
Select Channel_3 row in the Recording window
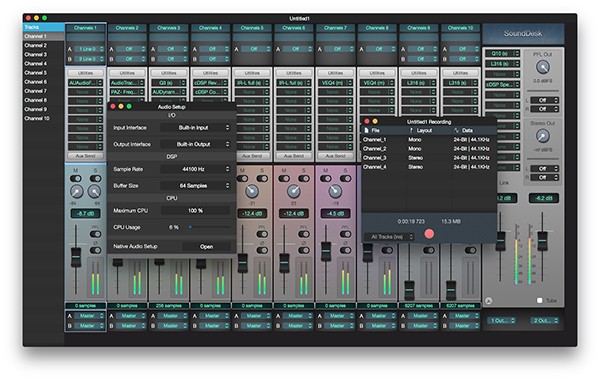click(x=429, y=158)
